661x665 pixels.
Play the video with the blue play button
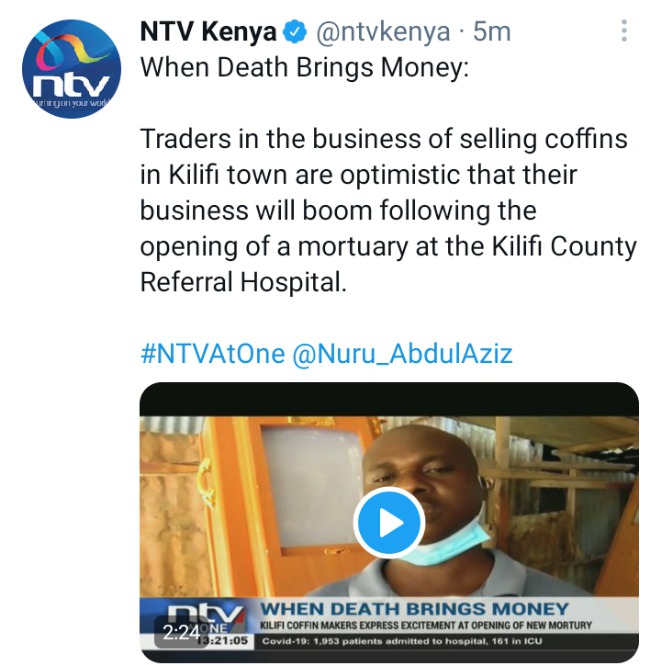(x=389, y=522)
